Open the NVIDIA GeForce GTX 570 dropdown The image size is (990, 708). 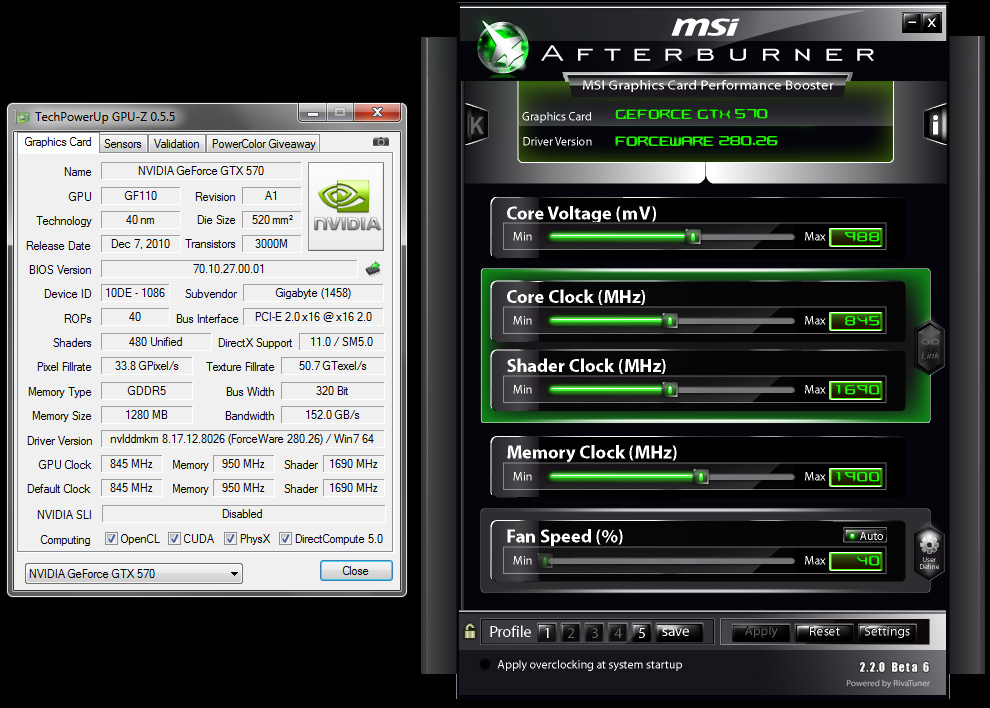point(134,573)
